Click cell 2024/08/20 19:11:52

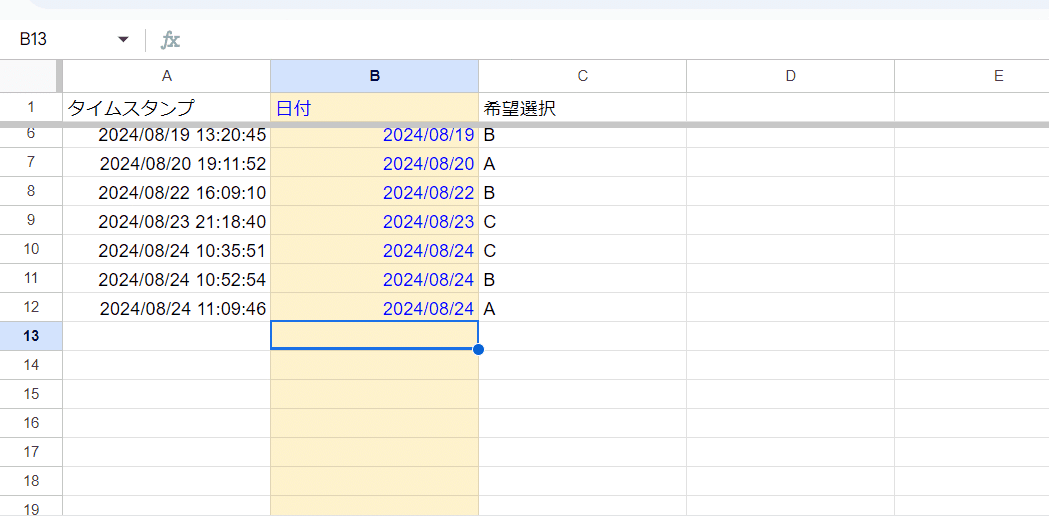point(167,163)
